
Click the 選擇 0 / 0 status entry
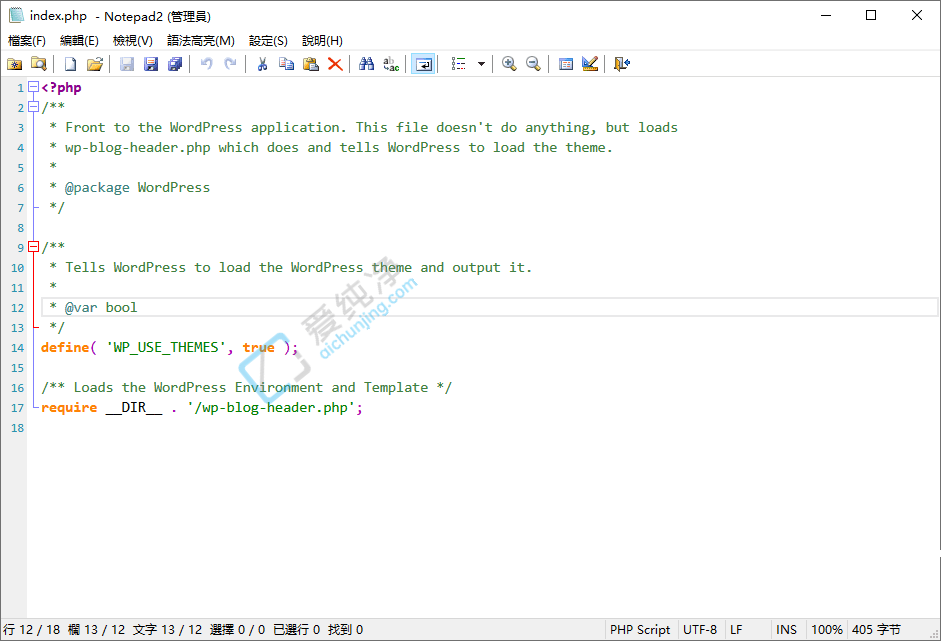click(237, 630)
